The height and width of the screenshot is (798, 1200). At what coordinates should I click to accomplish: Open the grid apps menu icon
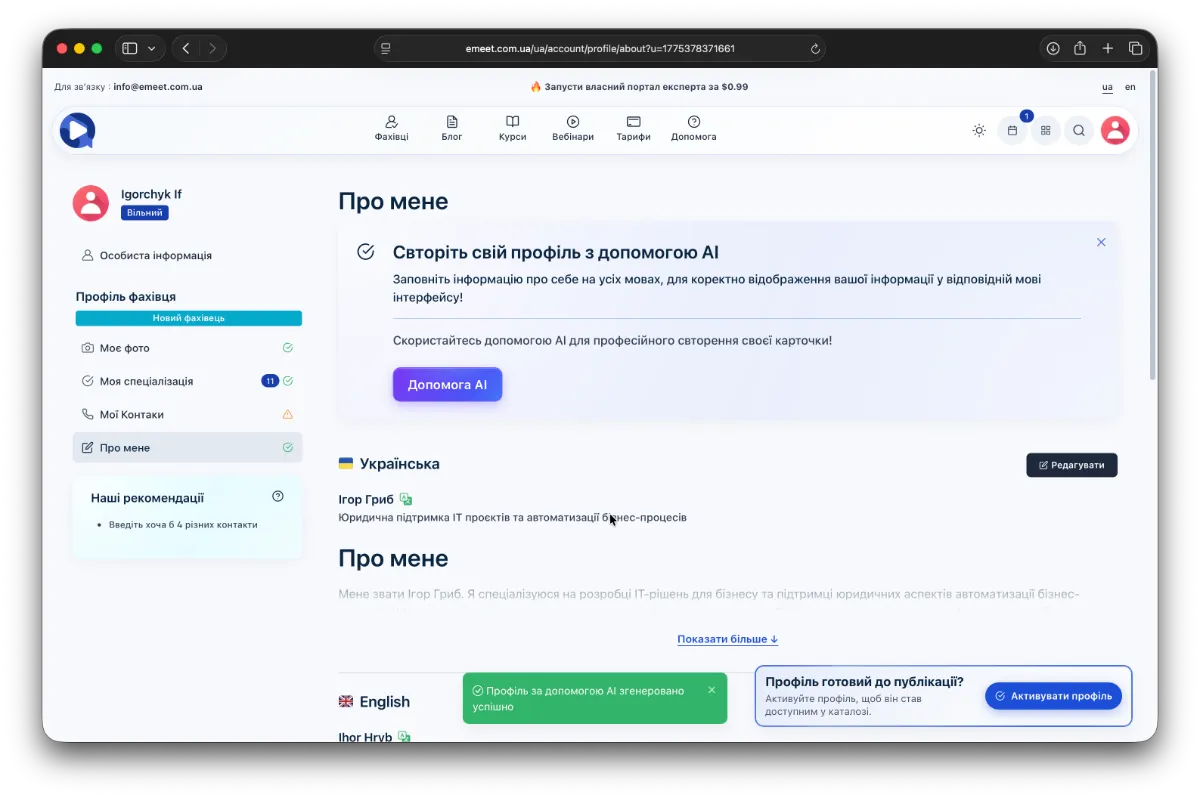1045,130
